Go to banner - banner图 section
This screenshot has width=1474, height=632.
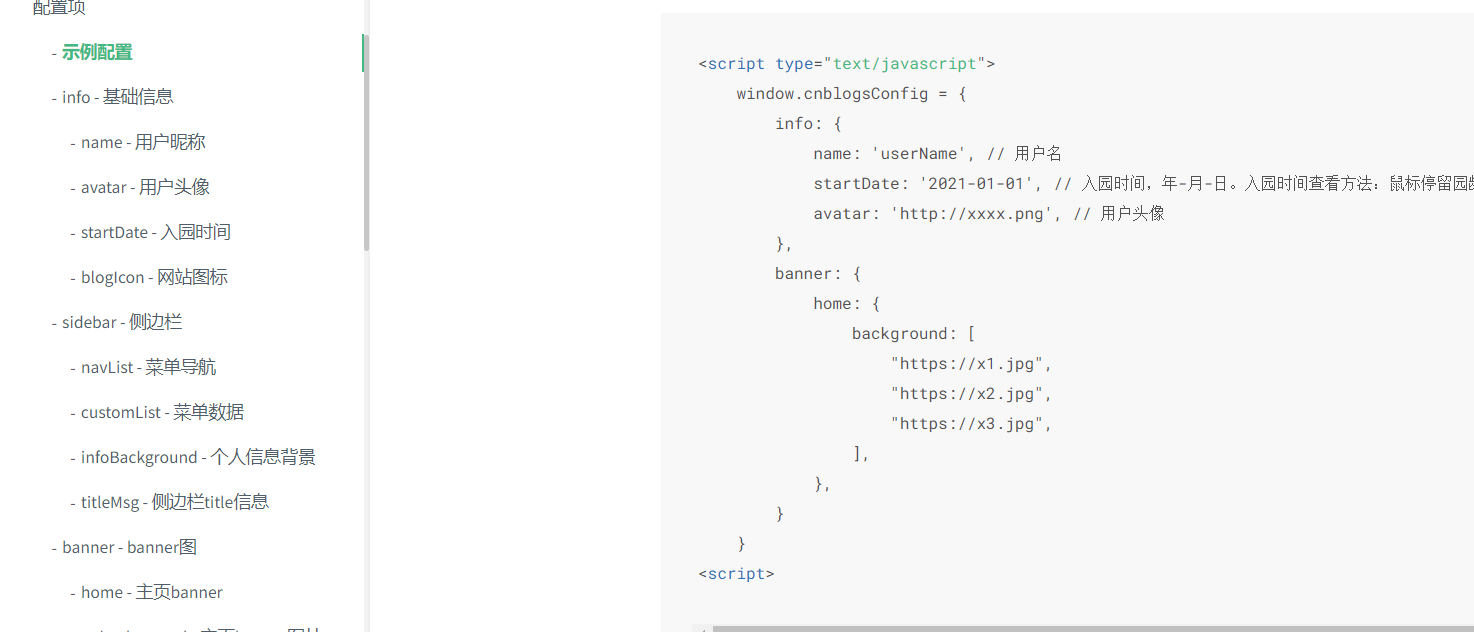pyautogui.click(x=129, y=547)
